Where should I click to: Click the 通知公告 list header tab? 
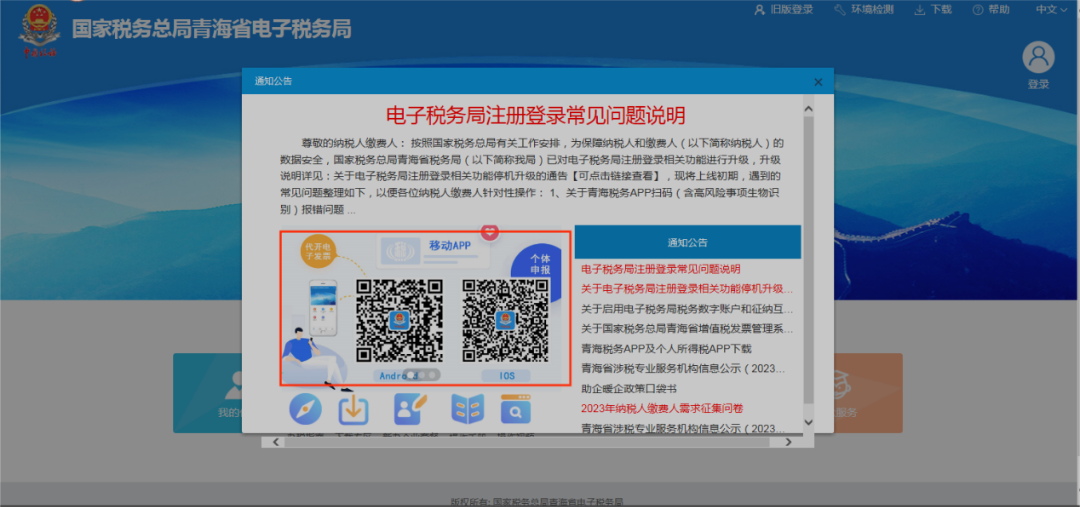(x=687, y=242)
